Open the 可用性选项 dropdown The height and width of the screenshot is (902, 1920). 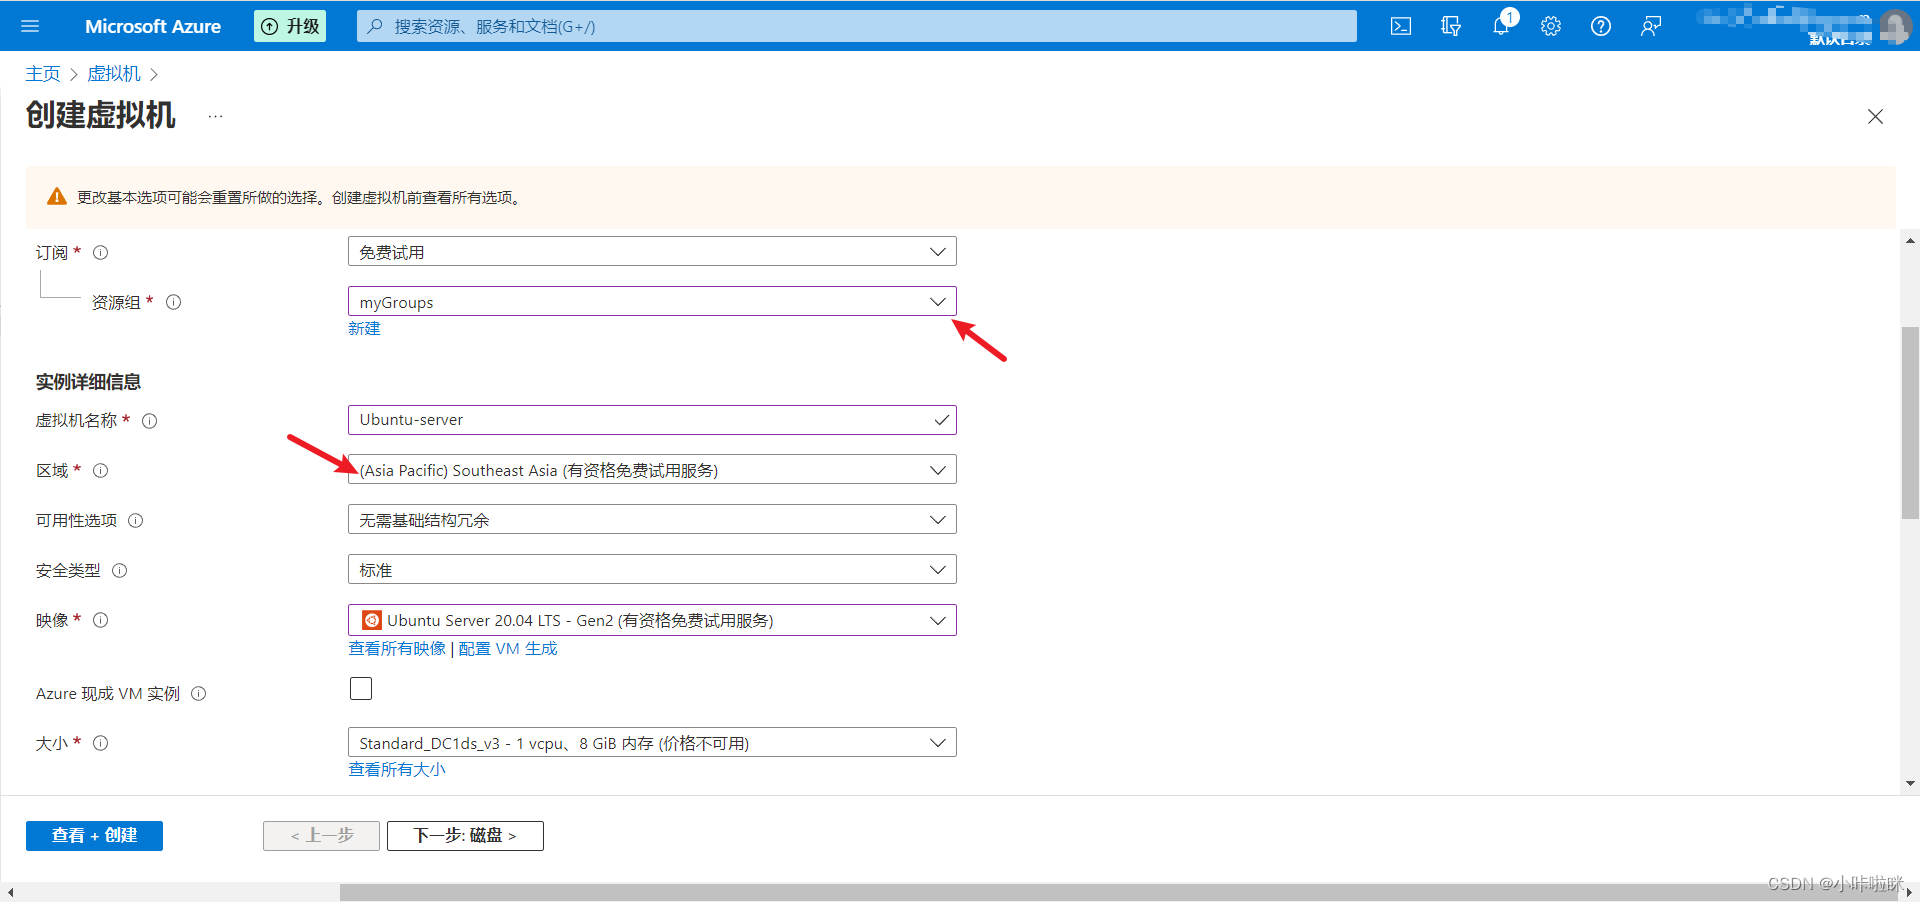click(x=652, y=519)
